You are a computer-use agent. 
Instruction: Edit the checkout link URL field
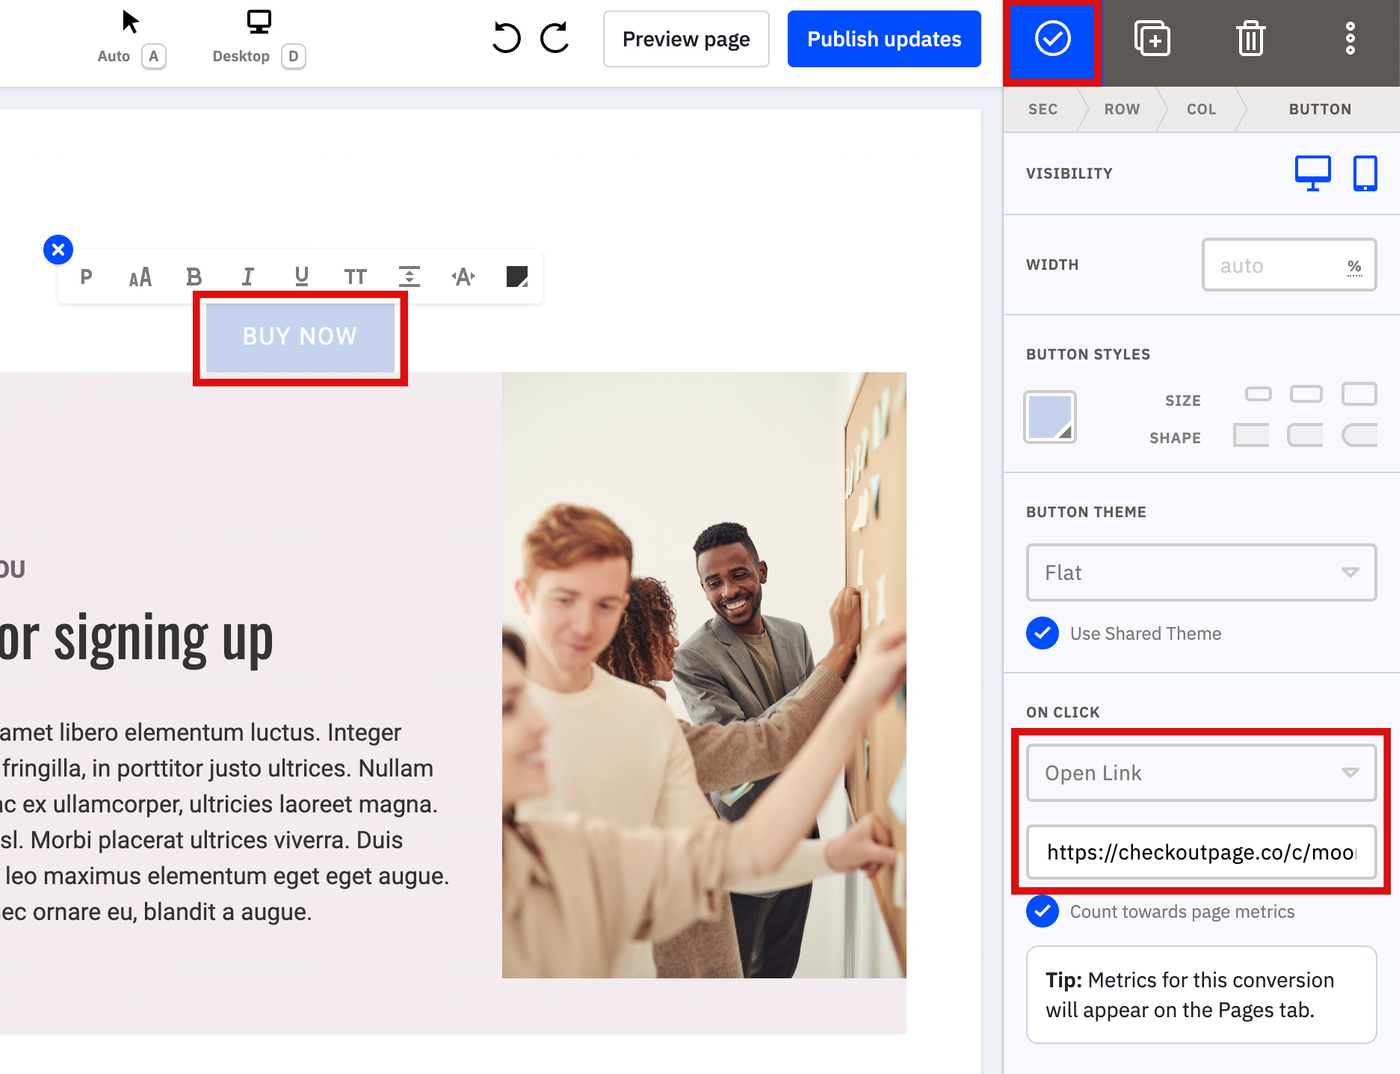click(x=1201, y=852)
